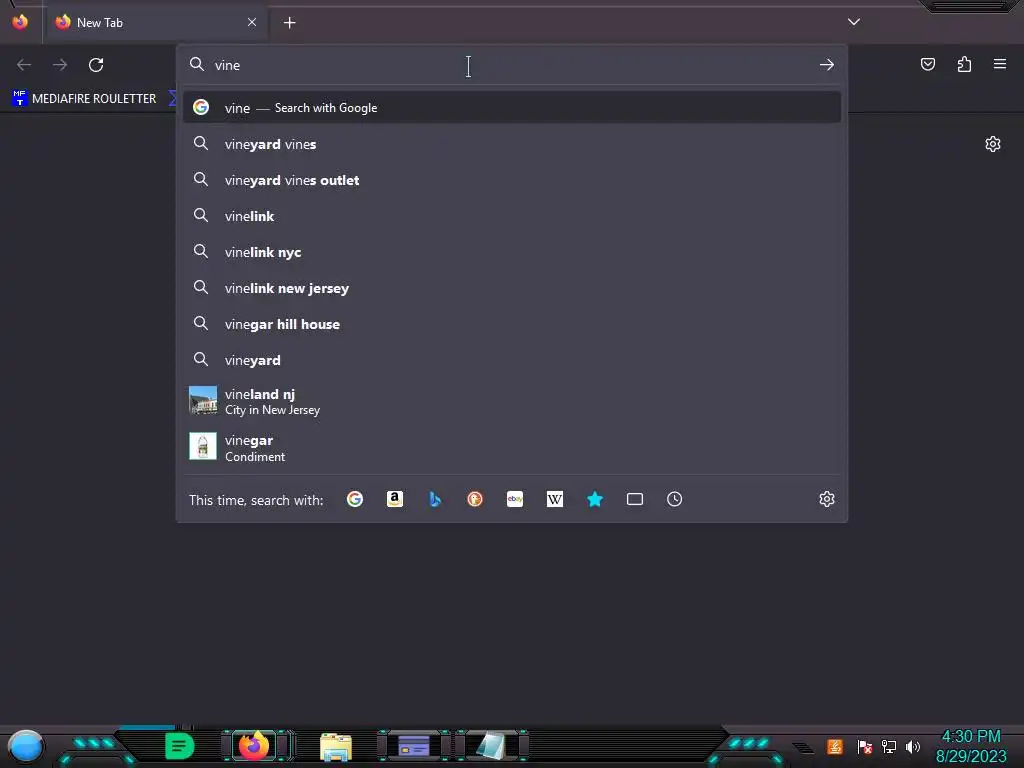Image resolution: width=1024 pixels, height=768 pixels.
Task: Open Firefox application hamburger menu
Action: click(x=1000, y=64)
